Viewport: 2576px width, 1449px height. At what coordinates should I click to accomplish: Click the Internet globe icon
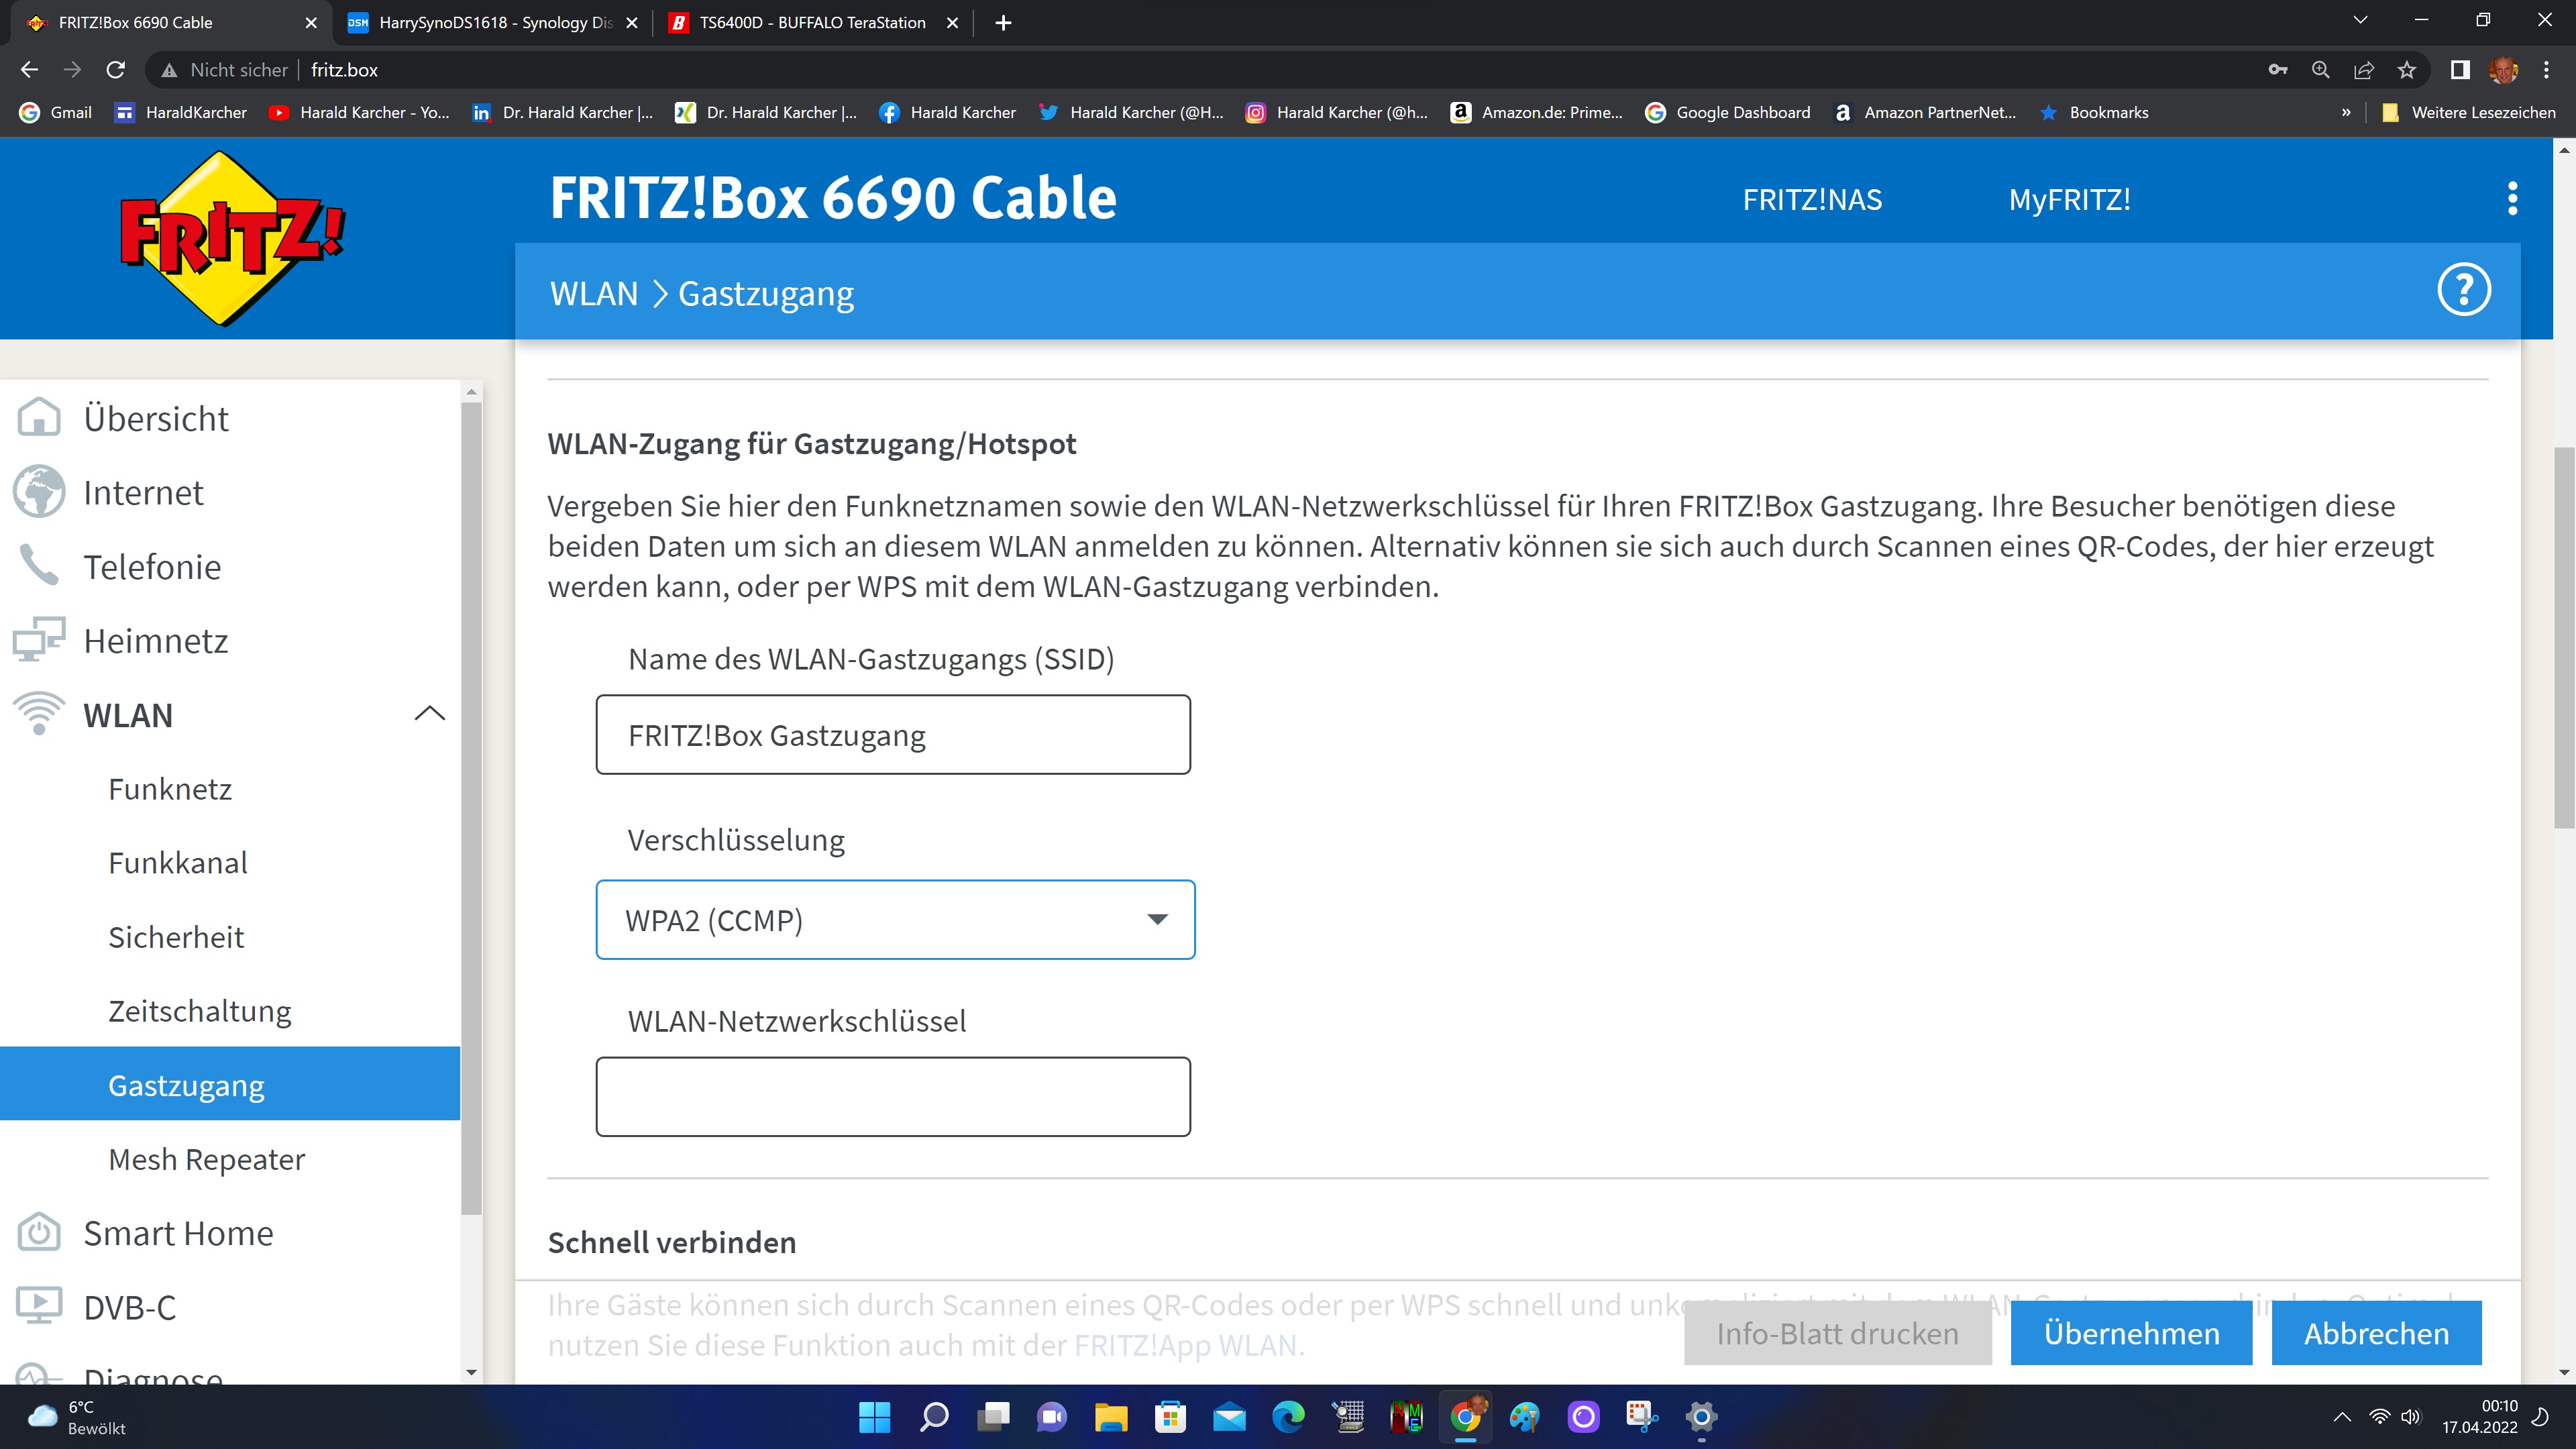coord(39,492)
